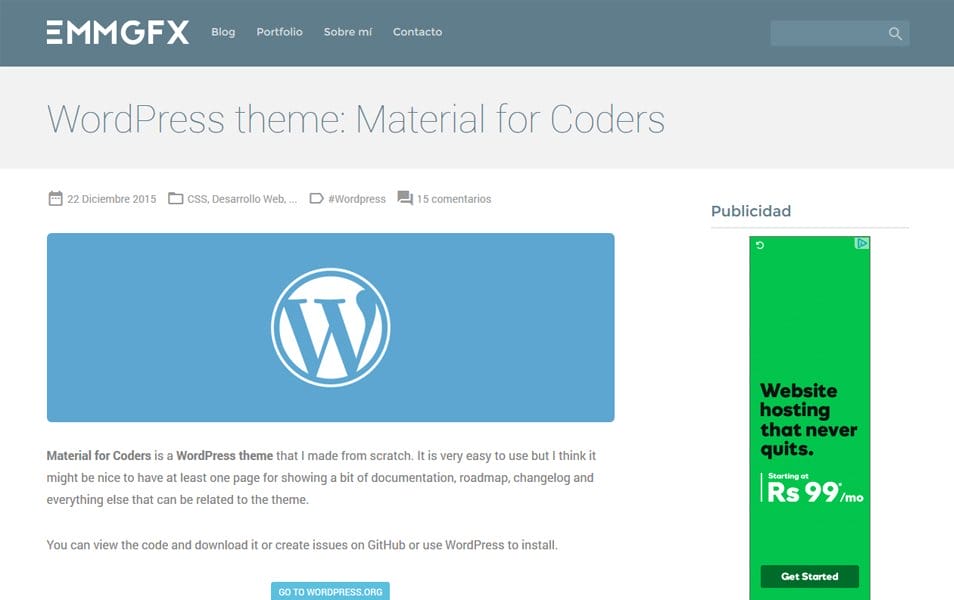The image size is (954, 600).
Task: Click the WordPress logo featured image
Action: [330, 327]
